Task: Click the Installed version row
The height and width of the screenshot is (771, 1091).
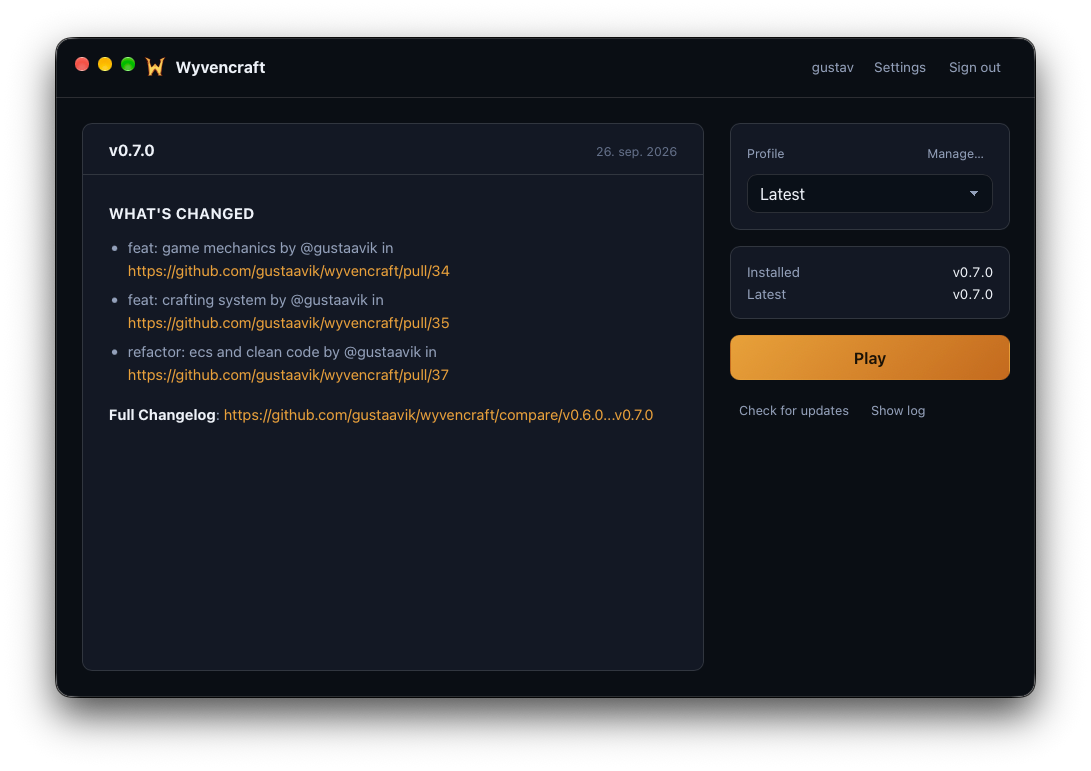Action: (869, 272)
